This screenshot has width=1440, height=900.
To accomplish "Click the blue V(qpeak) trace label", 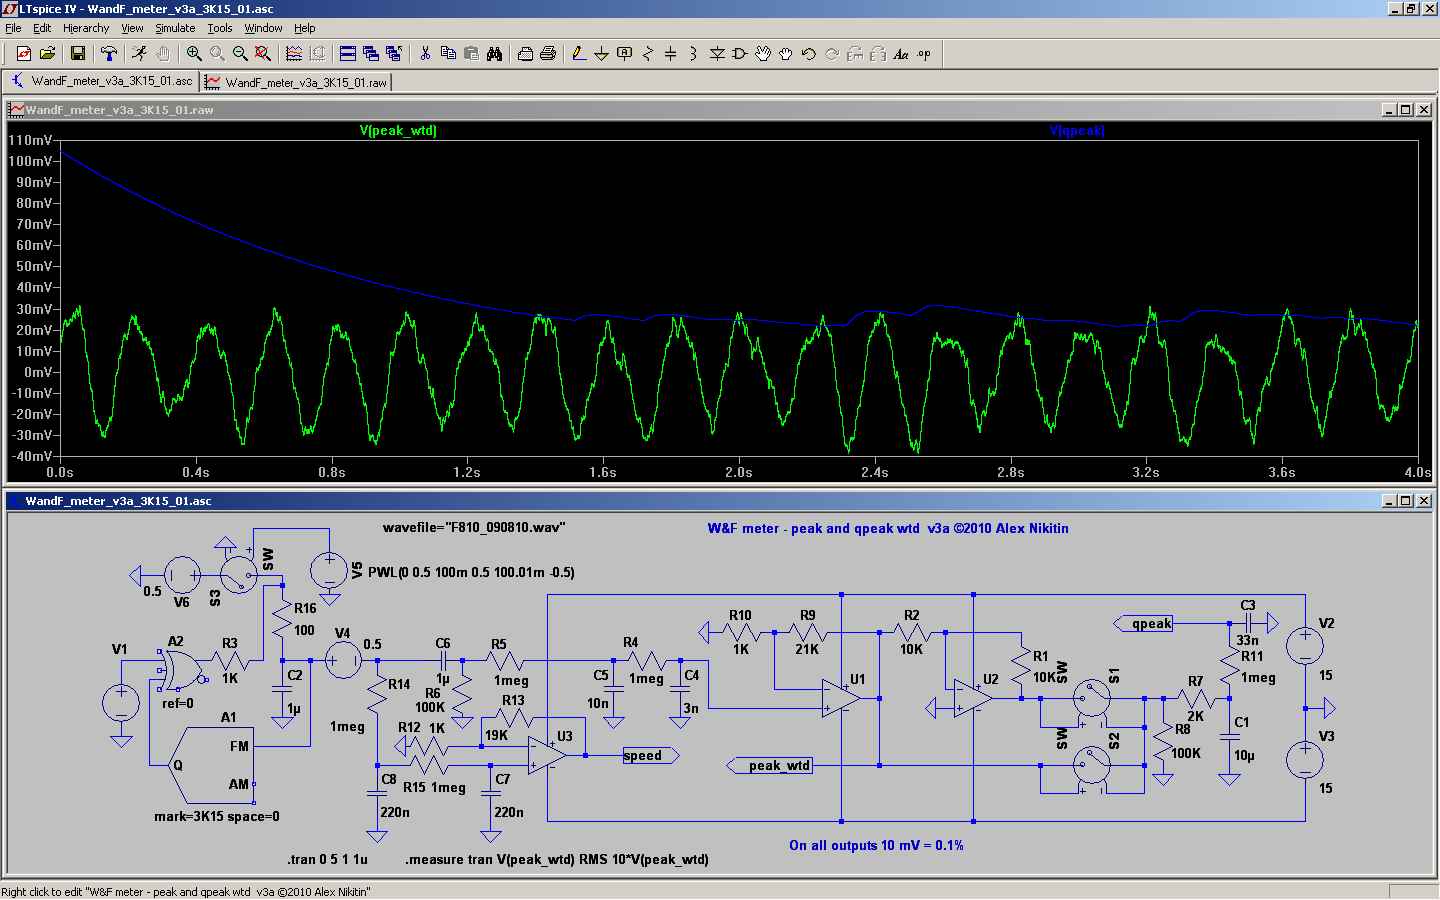I will pyautogui.click(x=1077, y=131).
